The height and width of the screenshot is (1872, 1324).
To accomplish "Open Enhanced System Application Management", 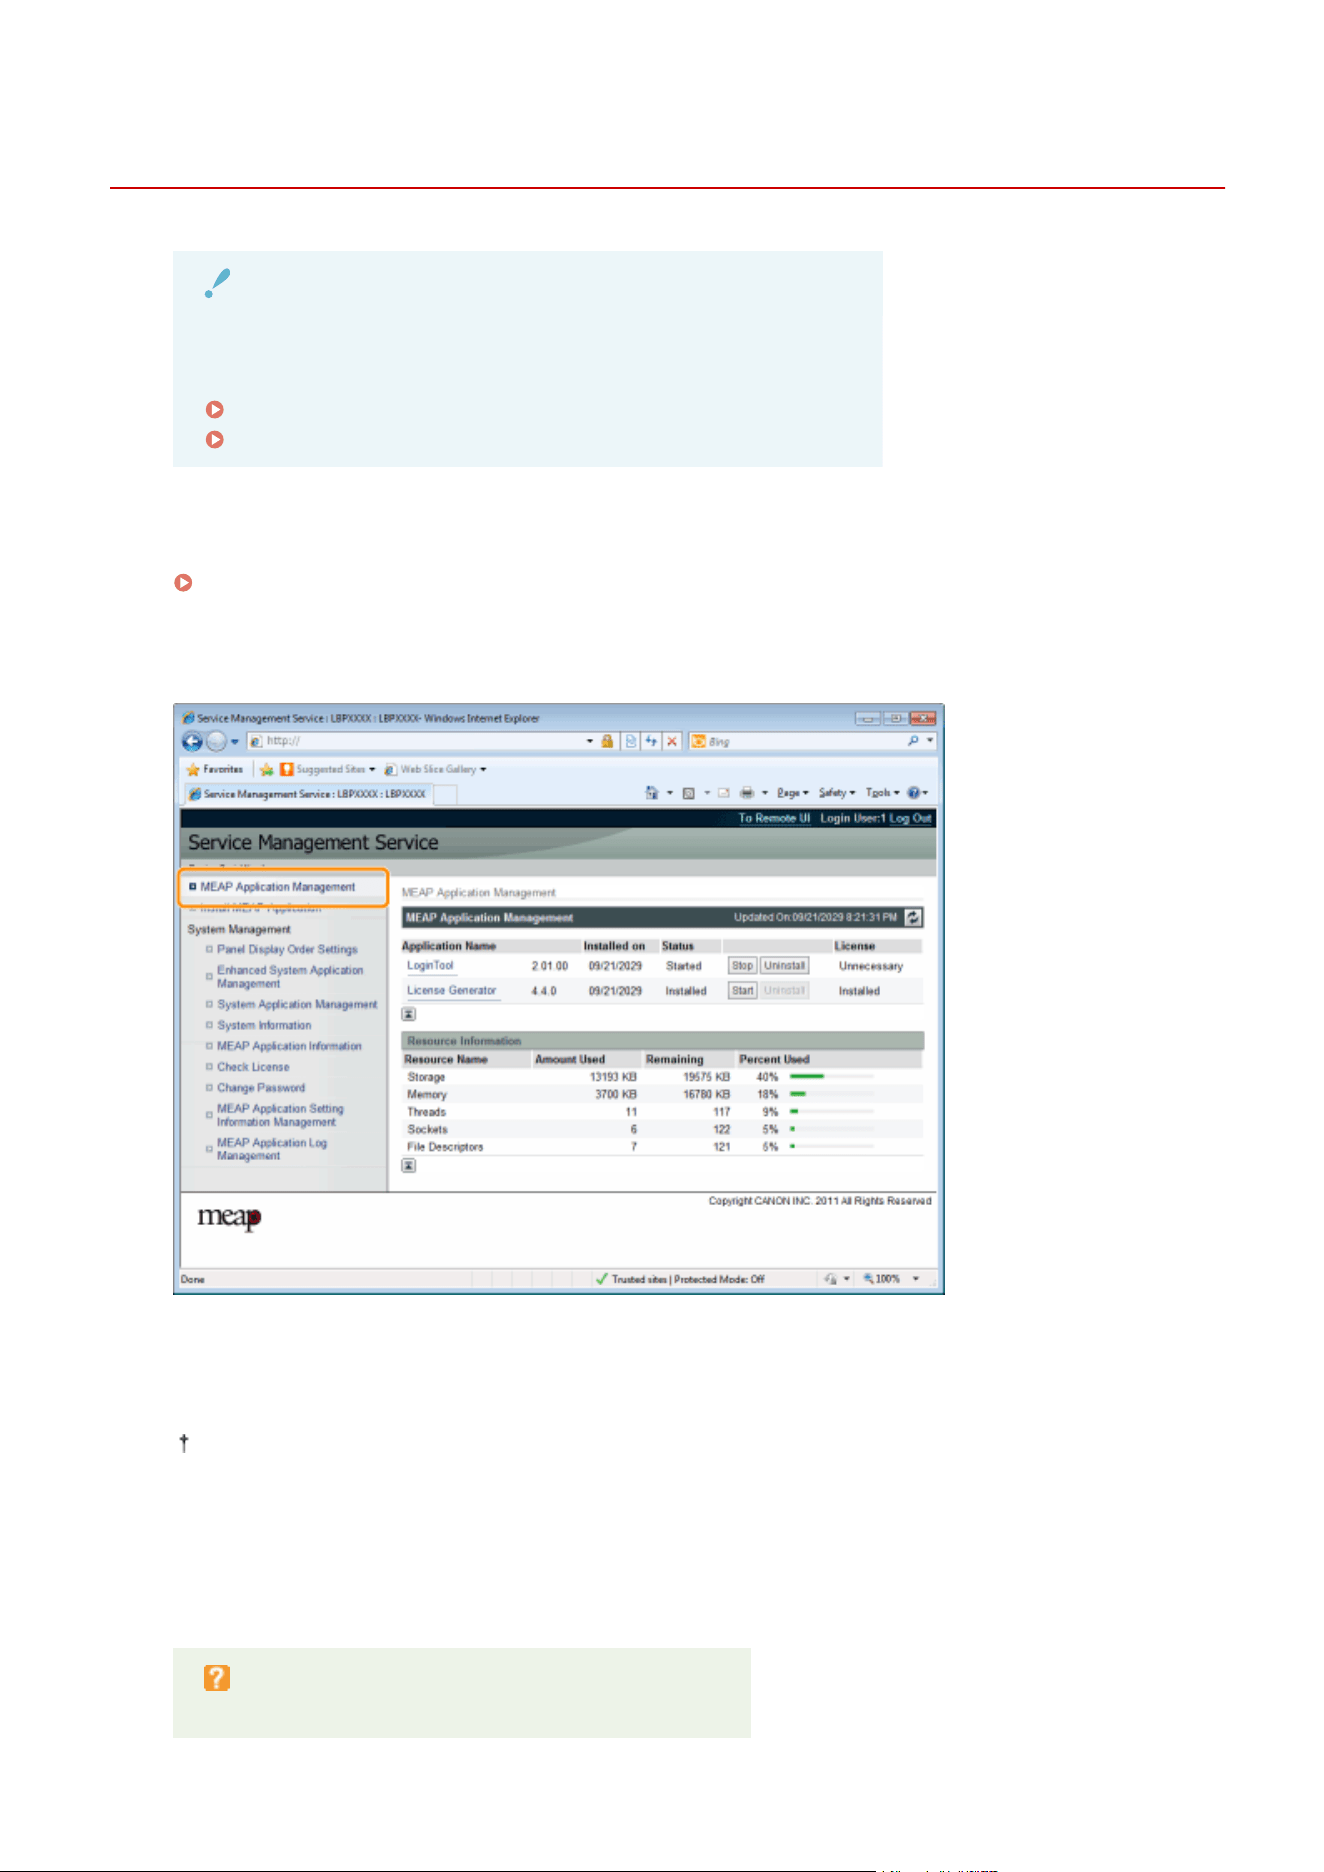I will (290, 977).
